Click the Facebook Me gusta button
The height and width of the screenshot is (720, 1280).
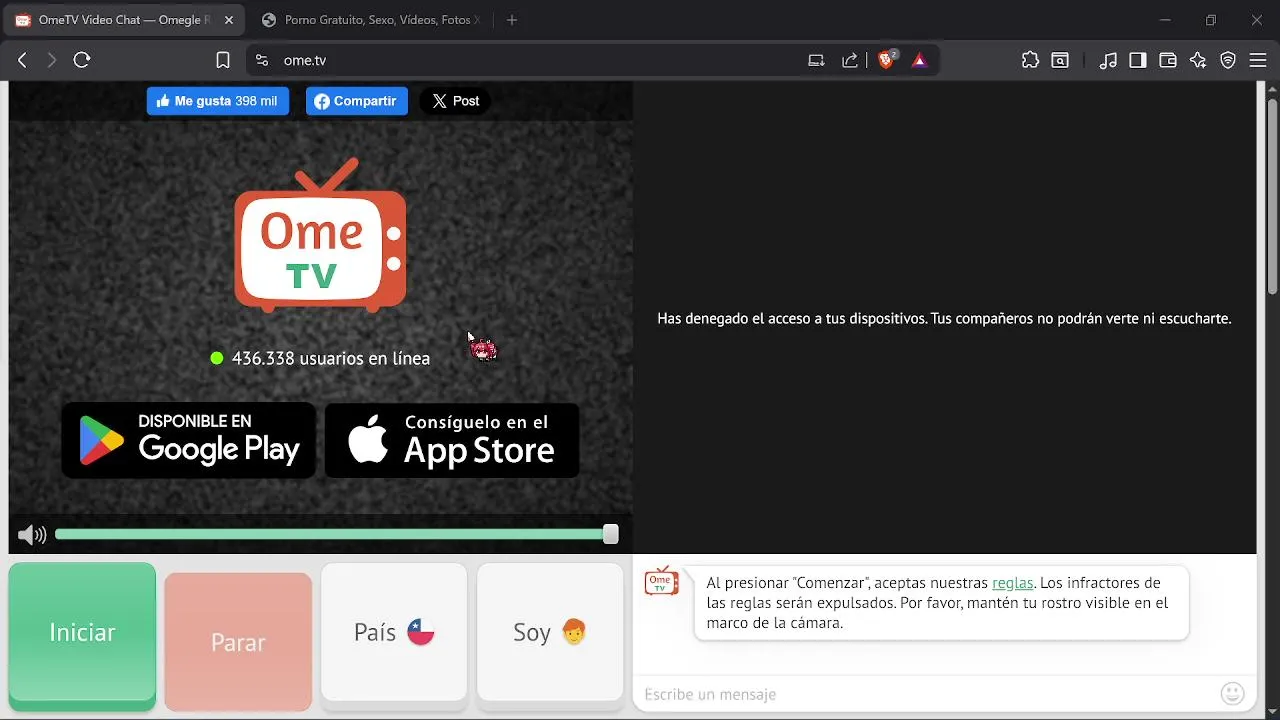point(218,101)
